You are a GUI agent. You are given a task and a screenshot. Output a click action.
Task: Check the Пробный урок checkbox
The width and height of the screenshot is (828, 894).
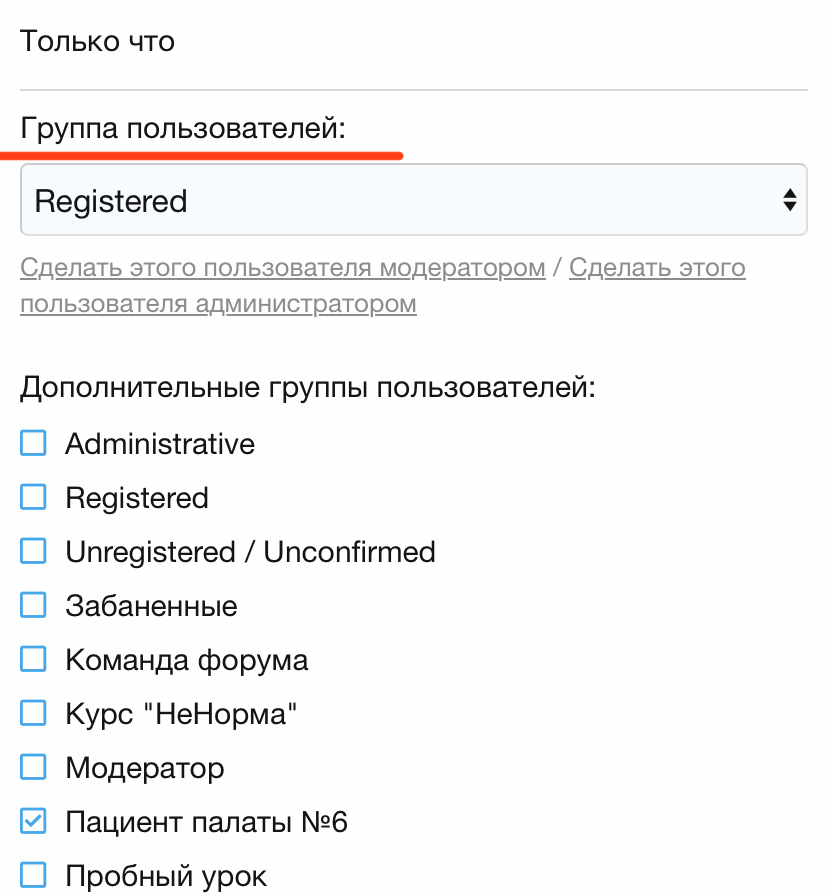point(34,876)
